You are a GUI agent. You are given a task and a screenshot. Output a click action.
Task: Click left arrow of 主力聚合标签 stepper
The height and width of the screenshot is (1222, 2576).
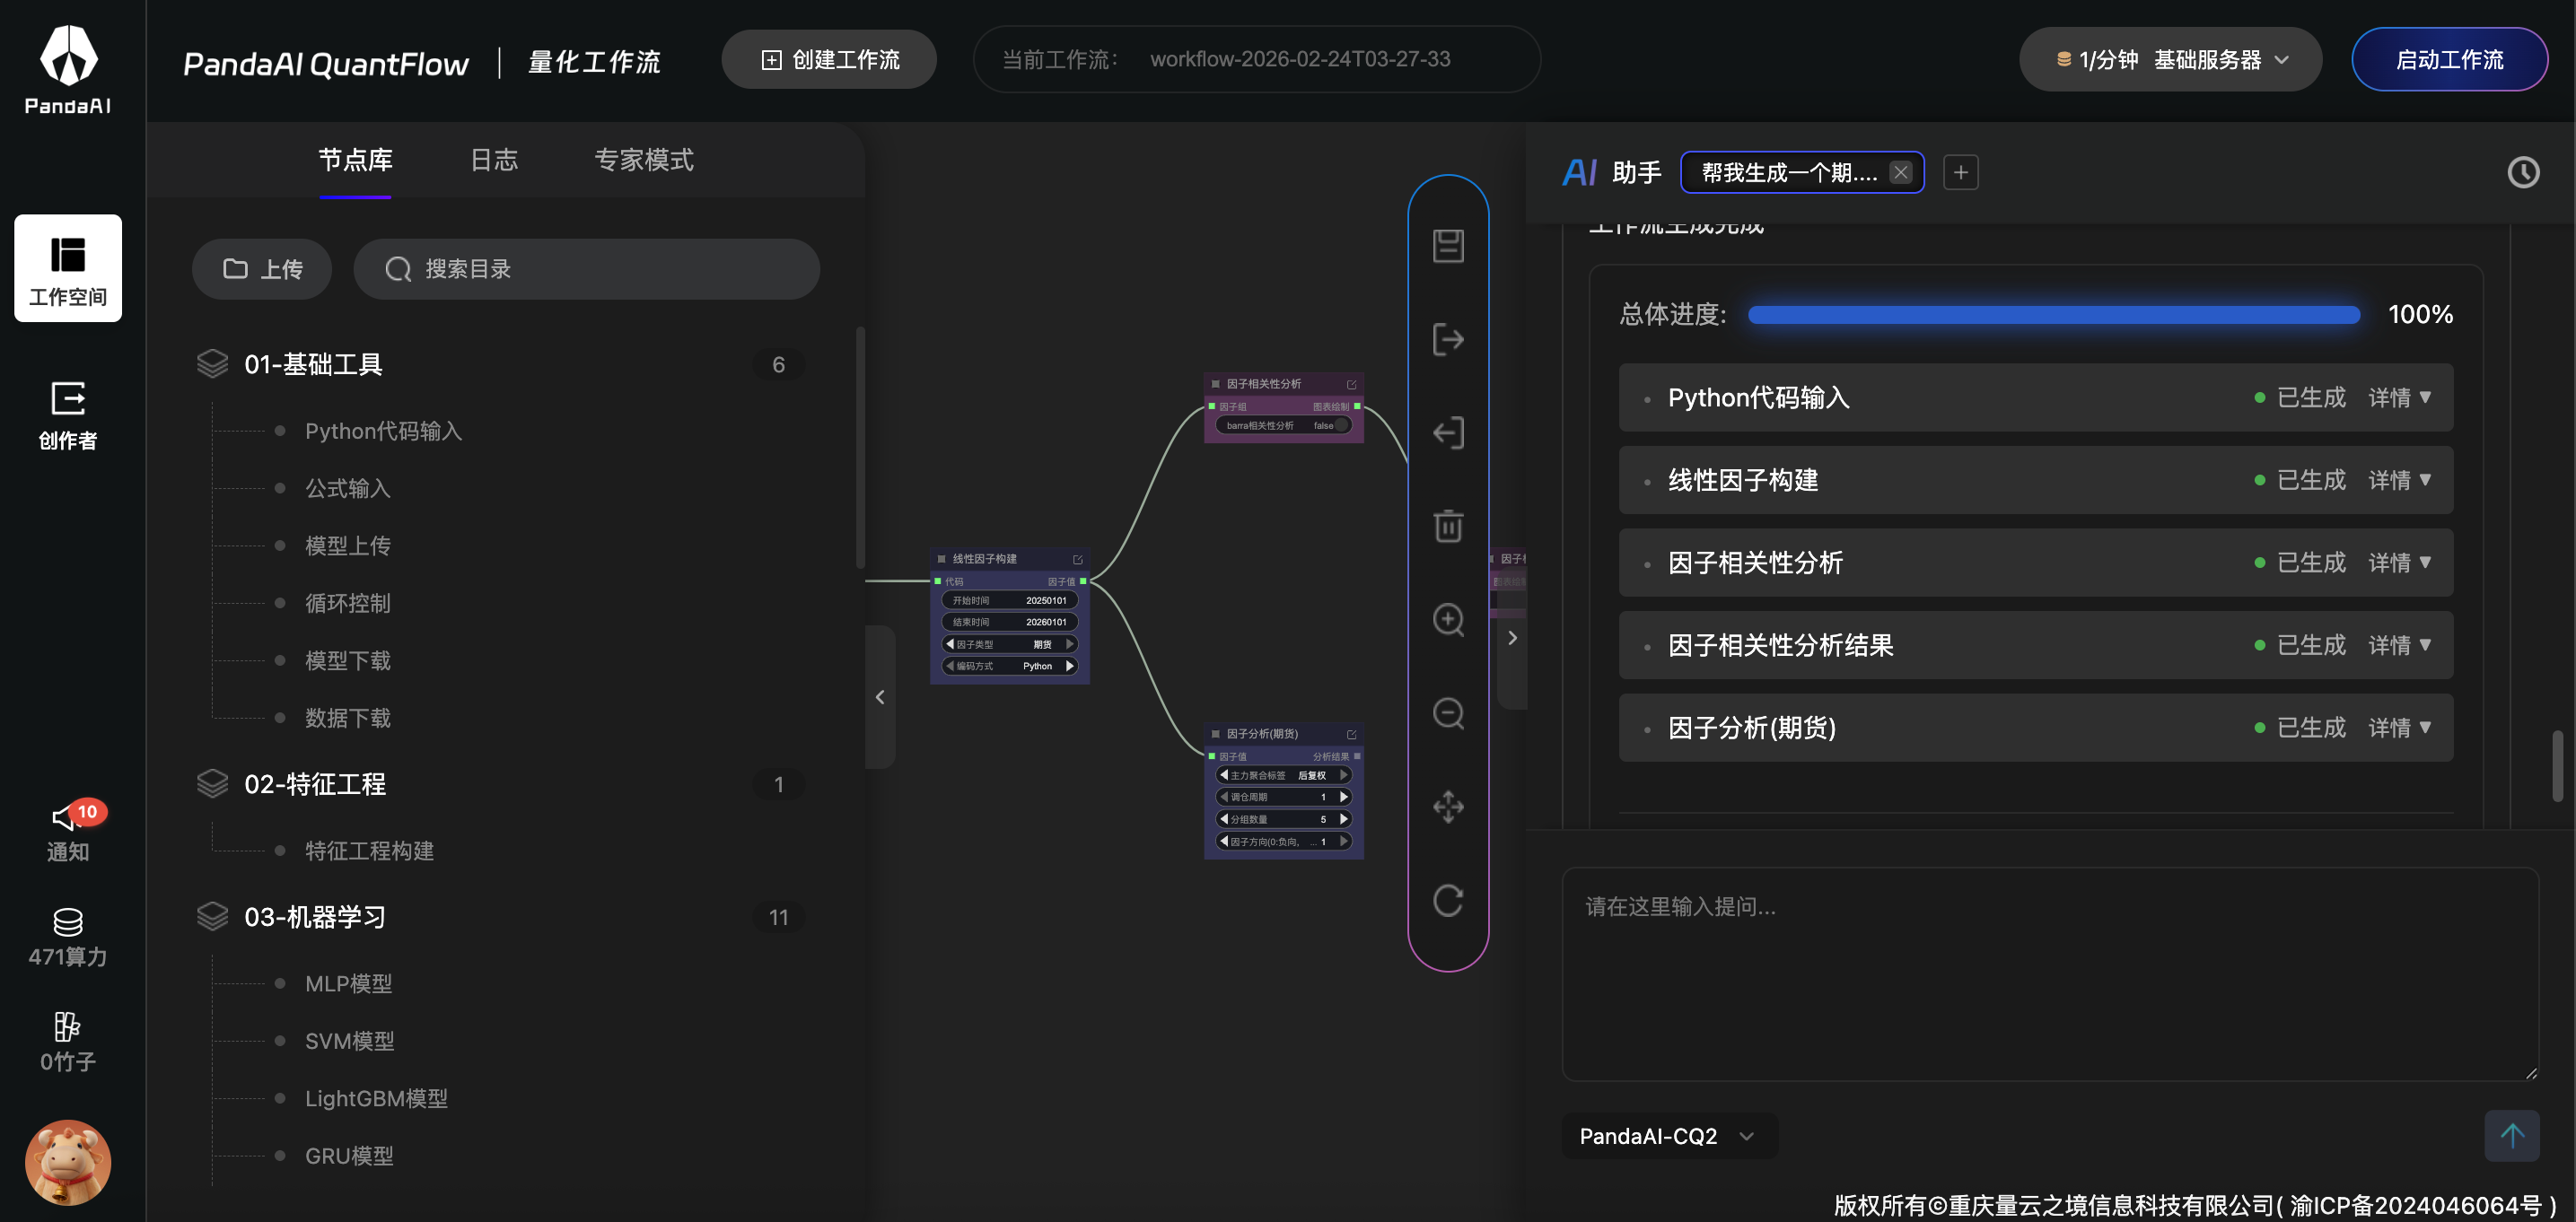click(1223, 775)
